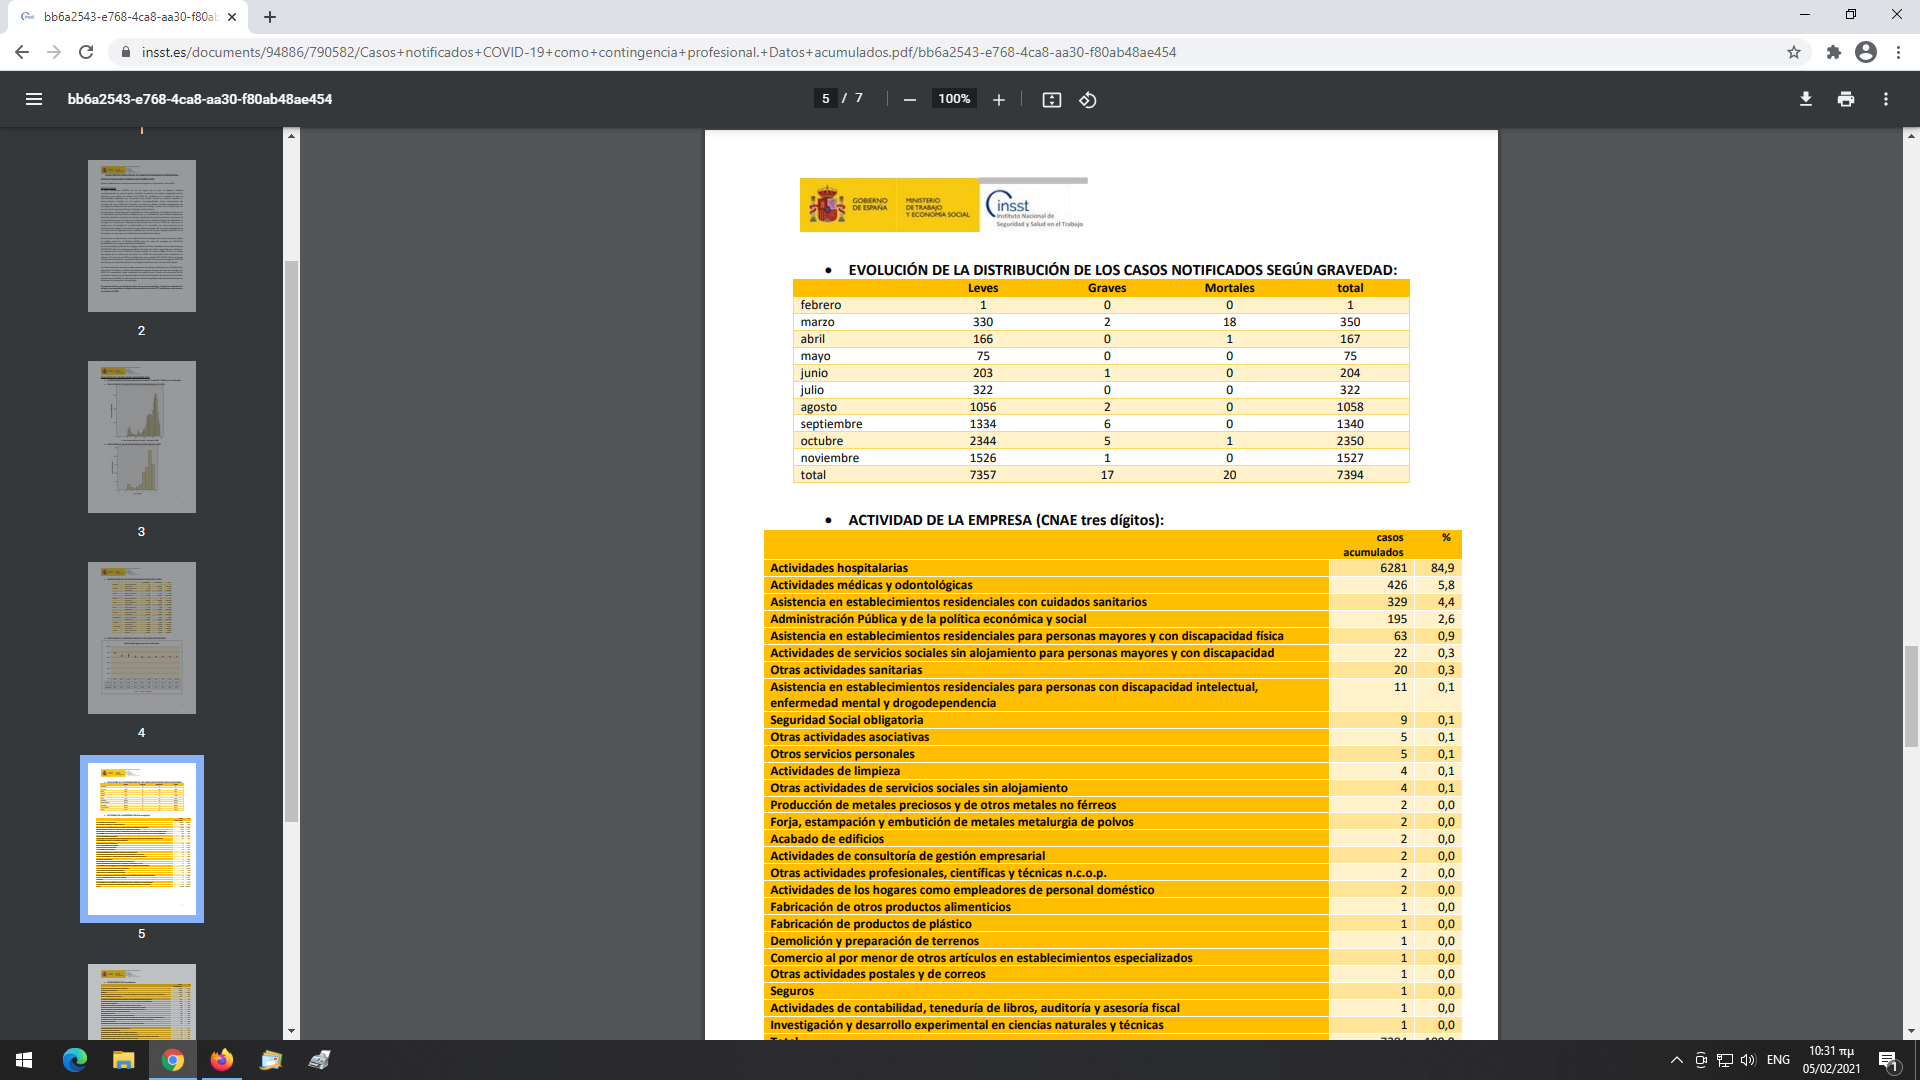Click the zoom in plus icon
The width and height of the screenshot is (1920, 1080).
pos(998,99)
